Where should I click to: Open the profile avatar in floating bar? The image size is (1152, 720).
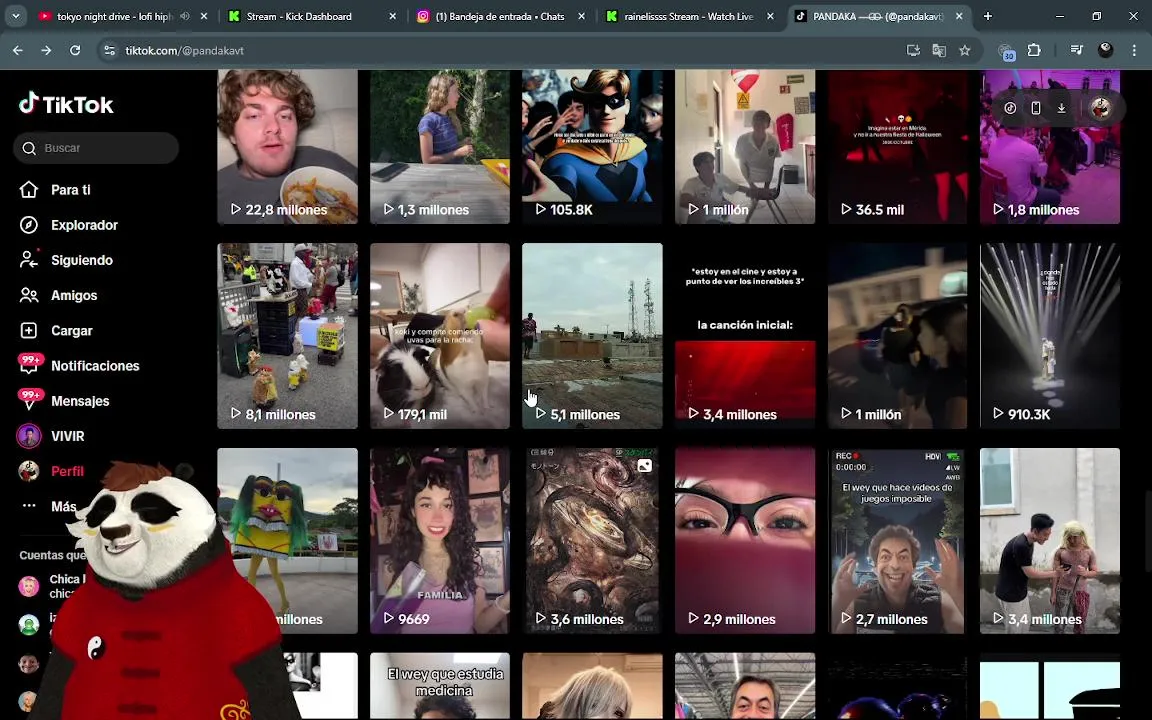tap(1101, 108)
